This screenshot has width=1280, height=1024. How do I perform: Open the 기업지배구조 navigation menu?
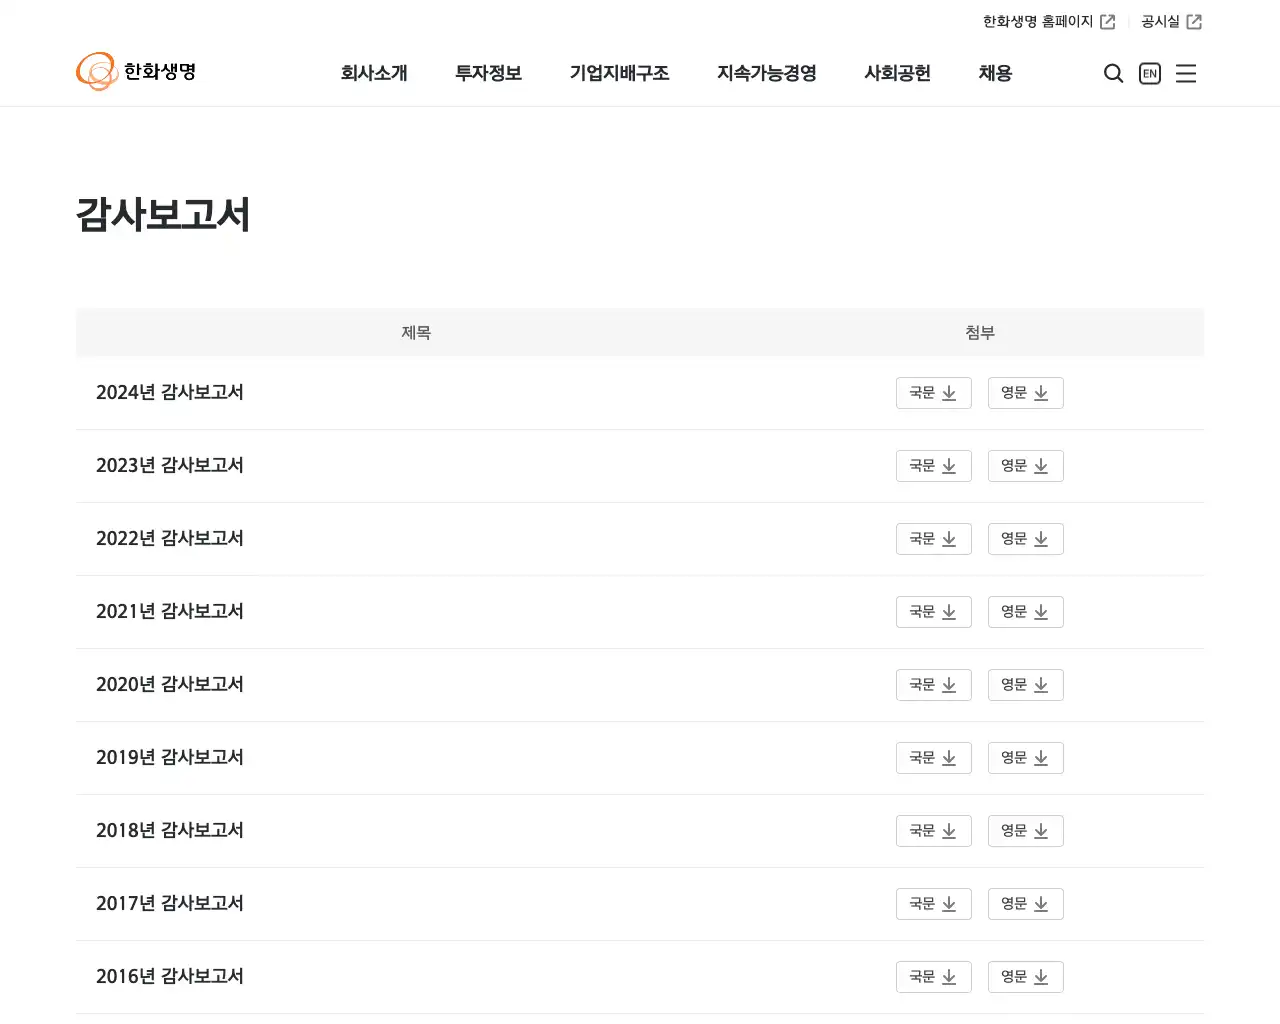click(619, 73)
